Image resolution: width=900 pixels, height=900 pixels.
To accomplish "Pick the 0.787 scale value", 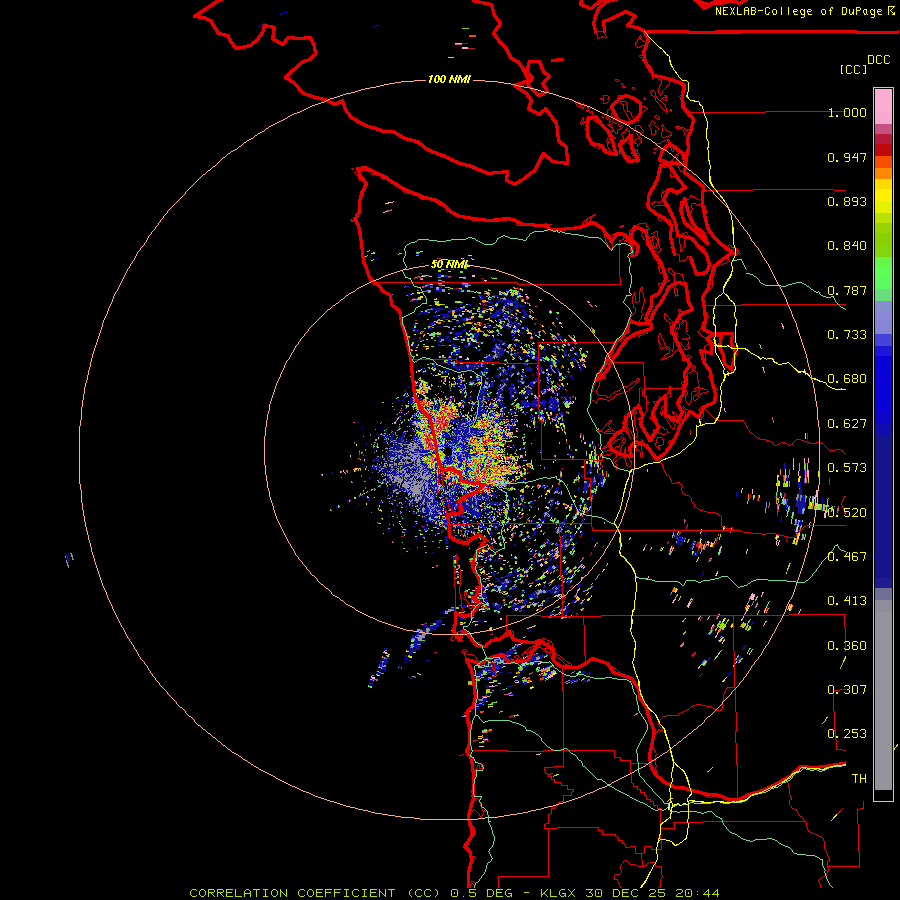I will [847, 290].
